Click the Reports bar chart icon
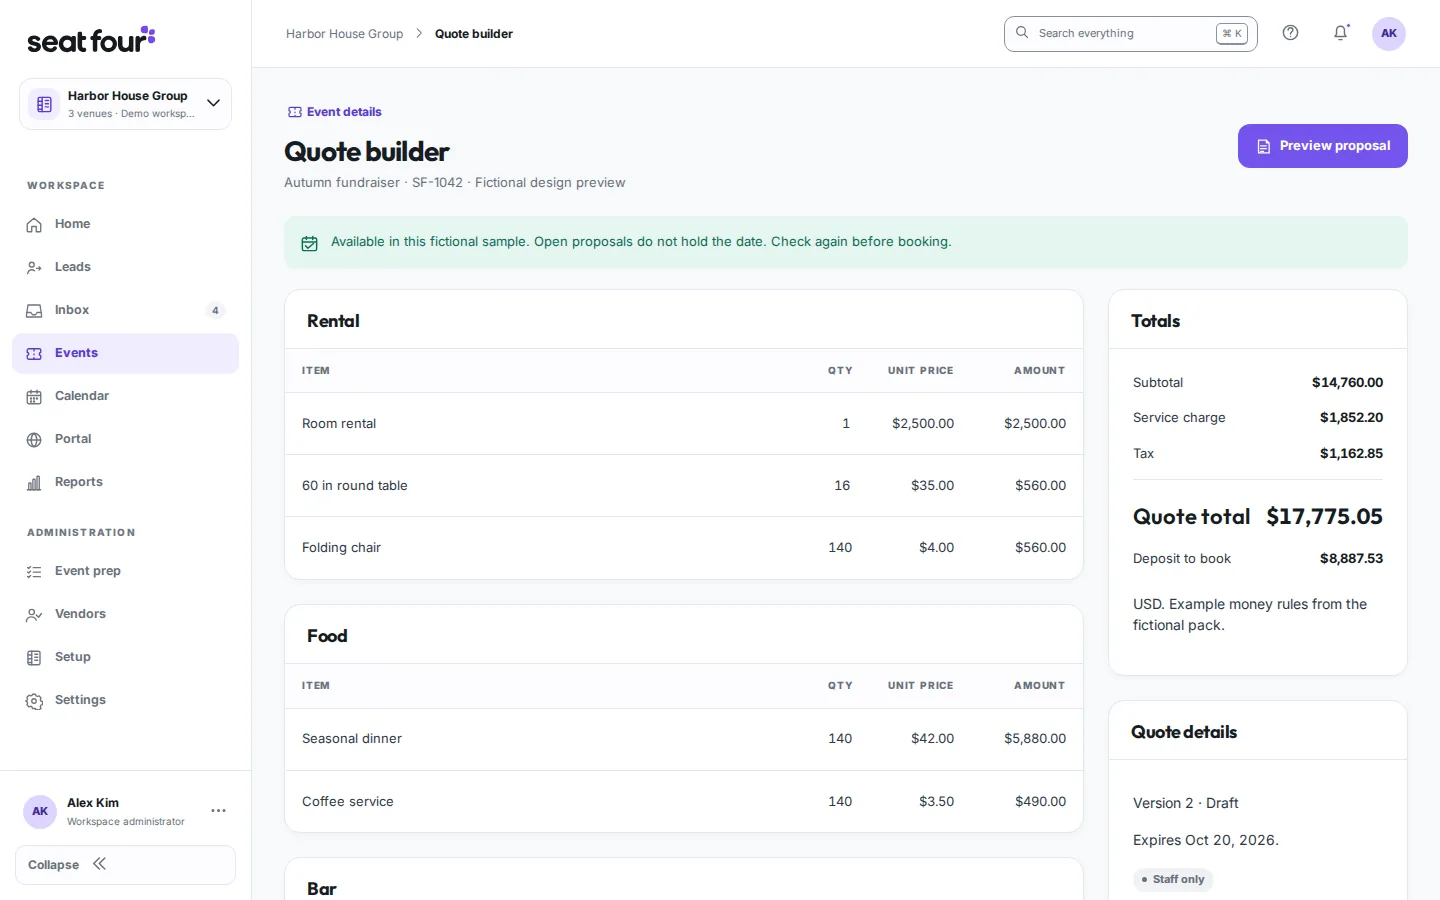This screenshot has height=900, width=1440. (34, 483)
